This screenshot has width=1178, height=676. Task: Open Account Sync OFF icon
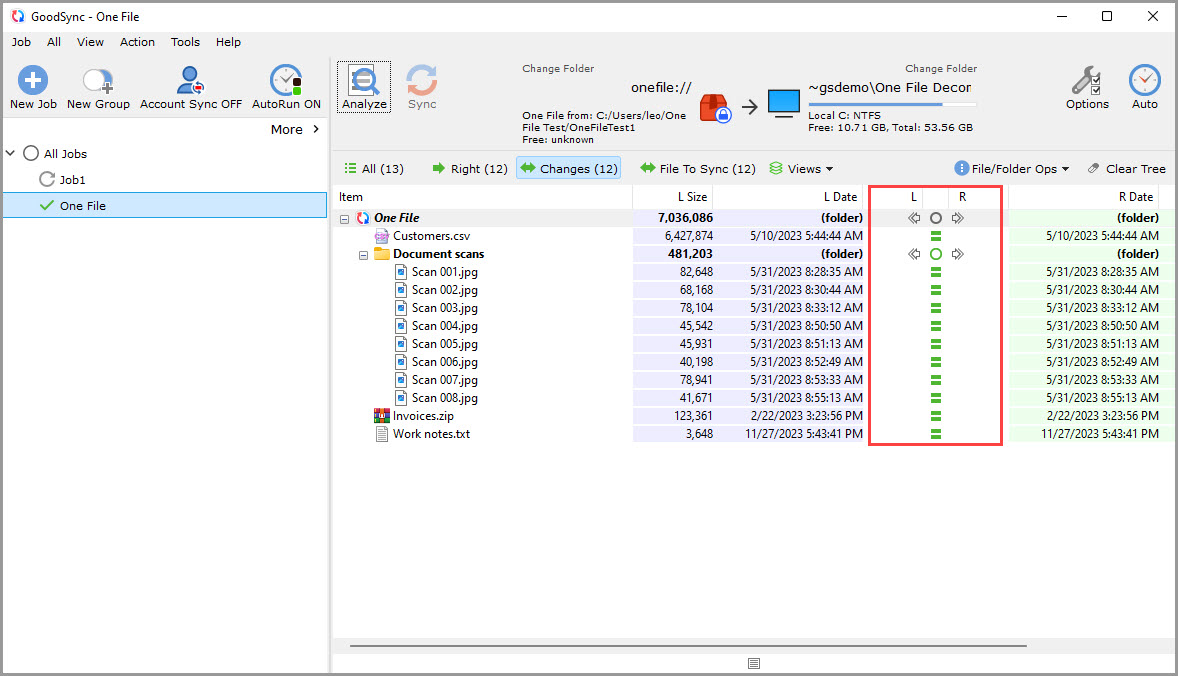click(x=190, y=80)
